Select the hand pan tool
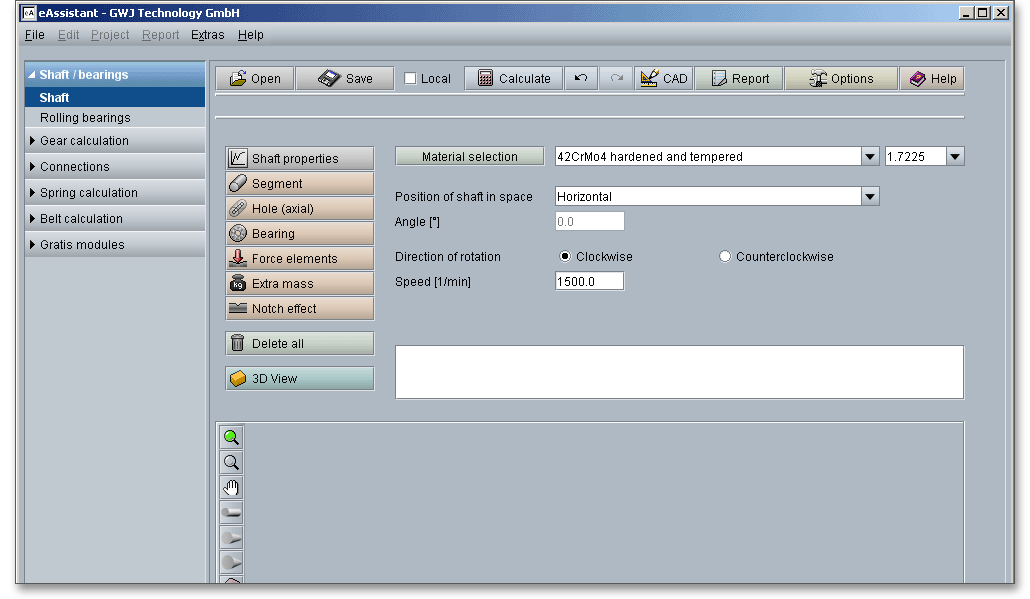The image size is (1030, 599). [231, 487]
